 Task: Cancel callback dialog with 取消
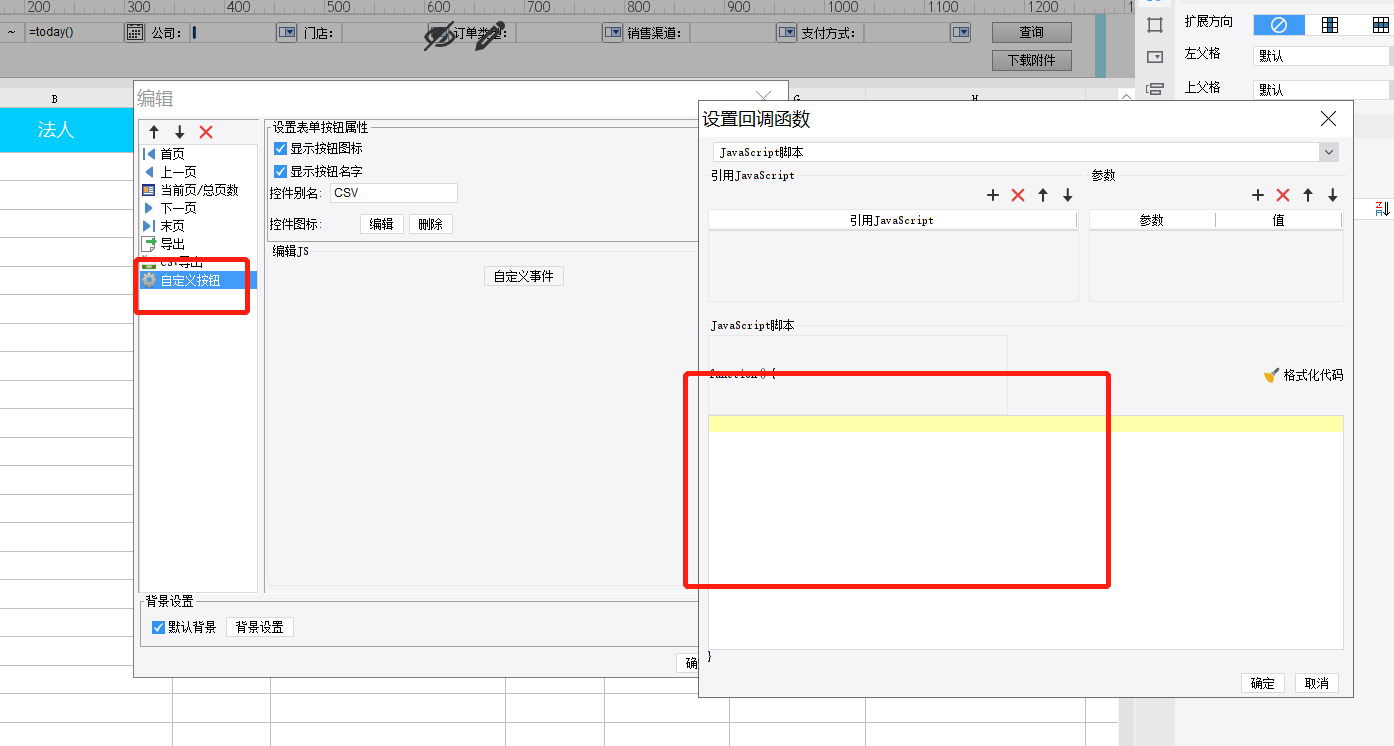[x=1317, y=683]
